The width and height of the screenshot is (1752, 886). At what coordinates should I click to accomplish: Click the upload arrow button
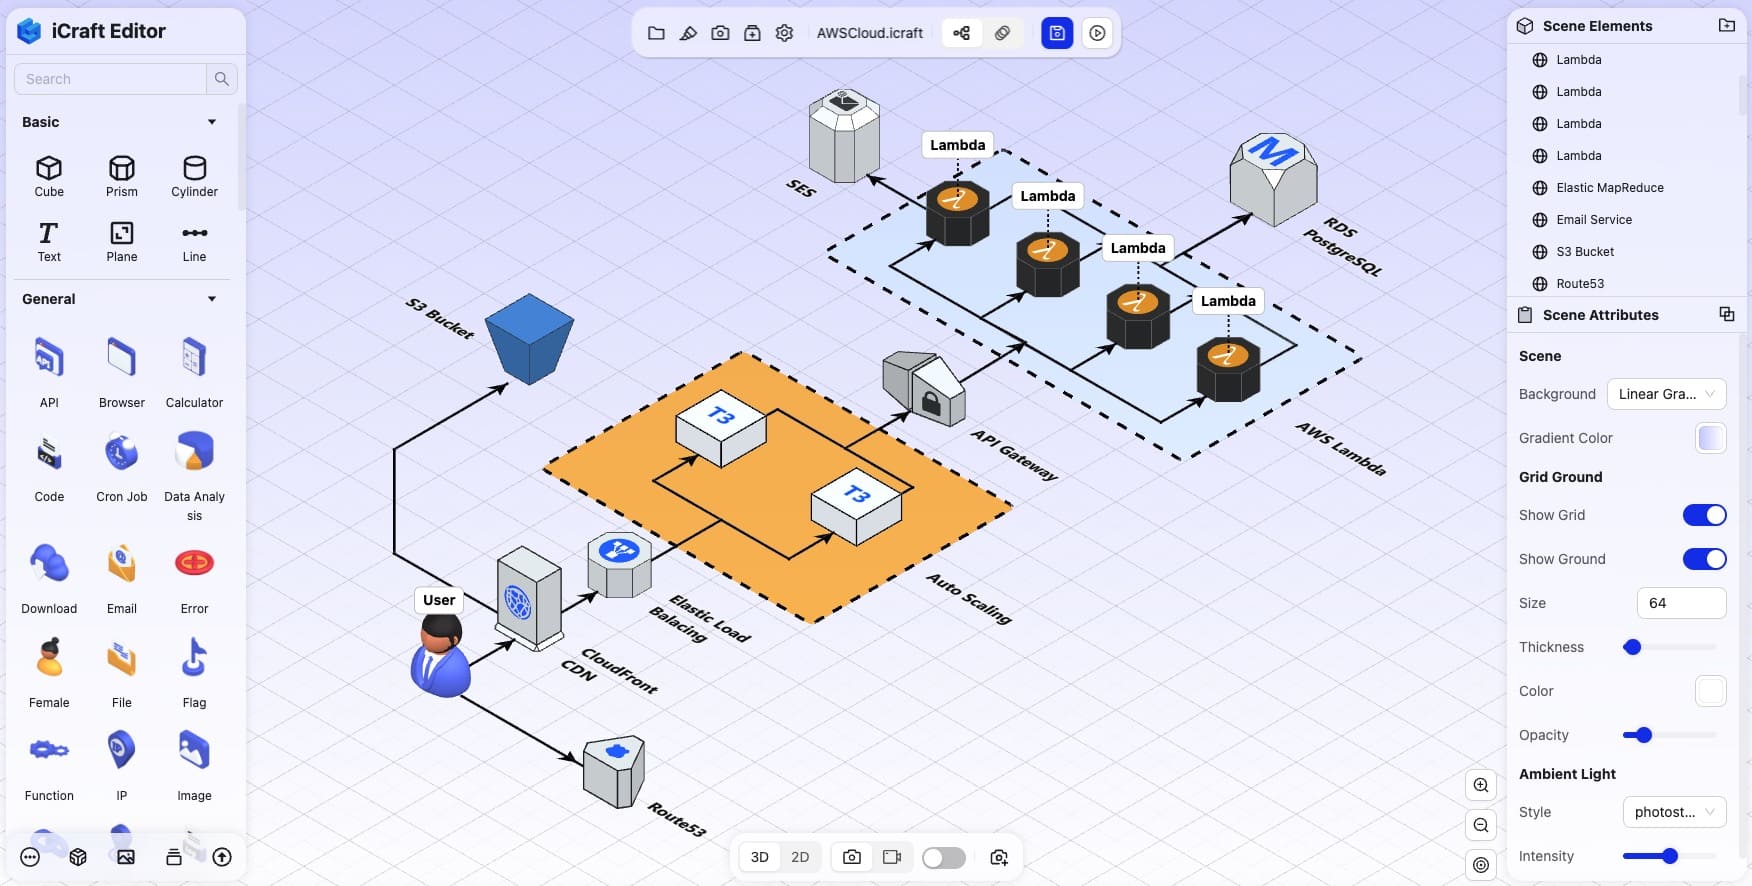[x=222, y=857]
